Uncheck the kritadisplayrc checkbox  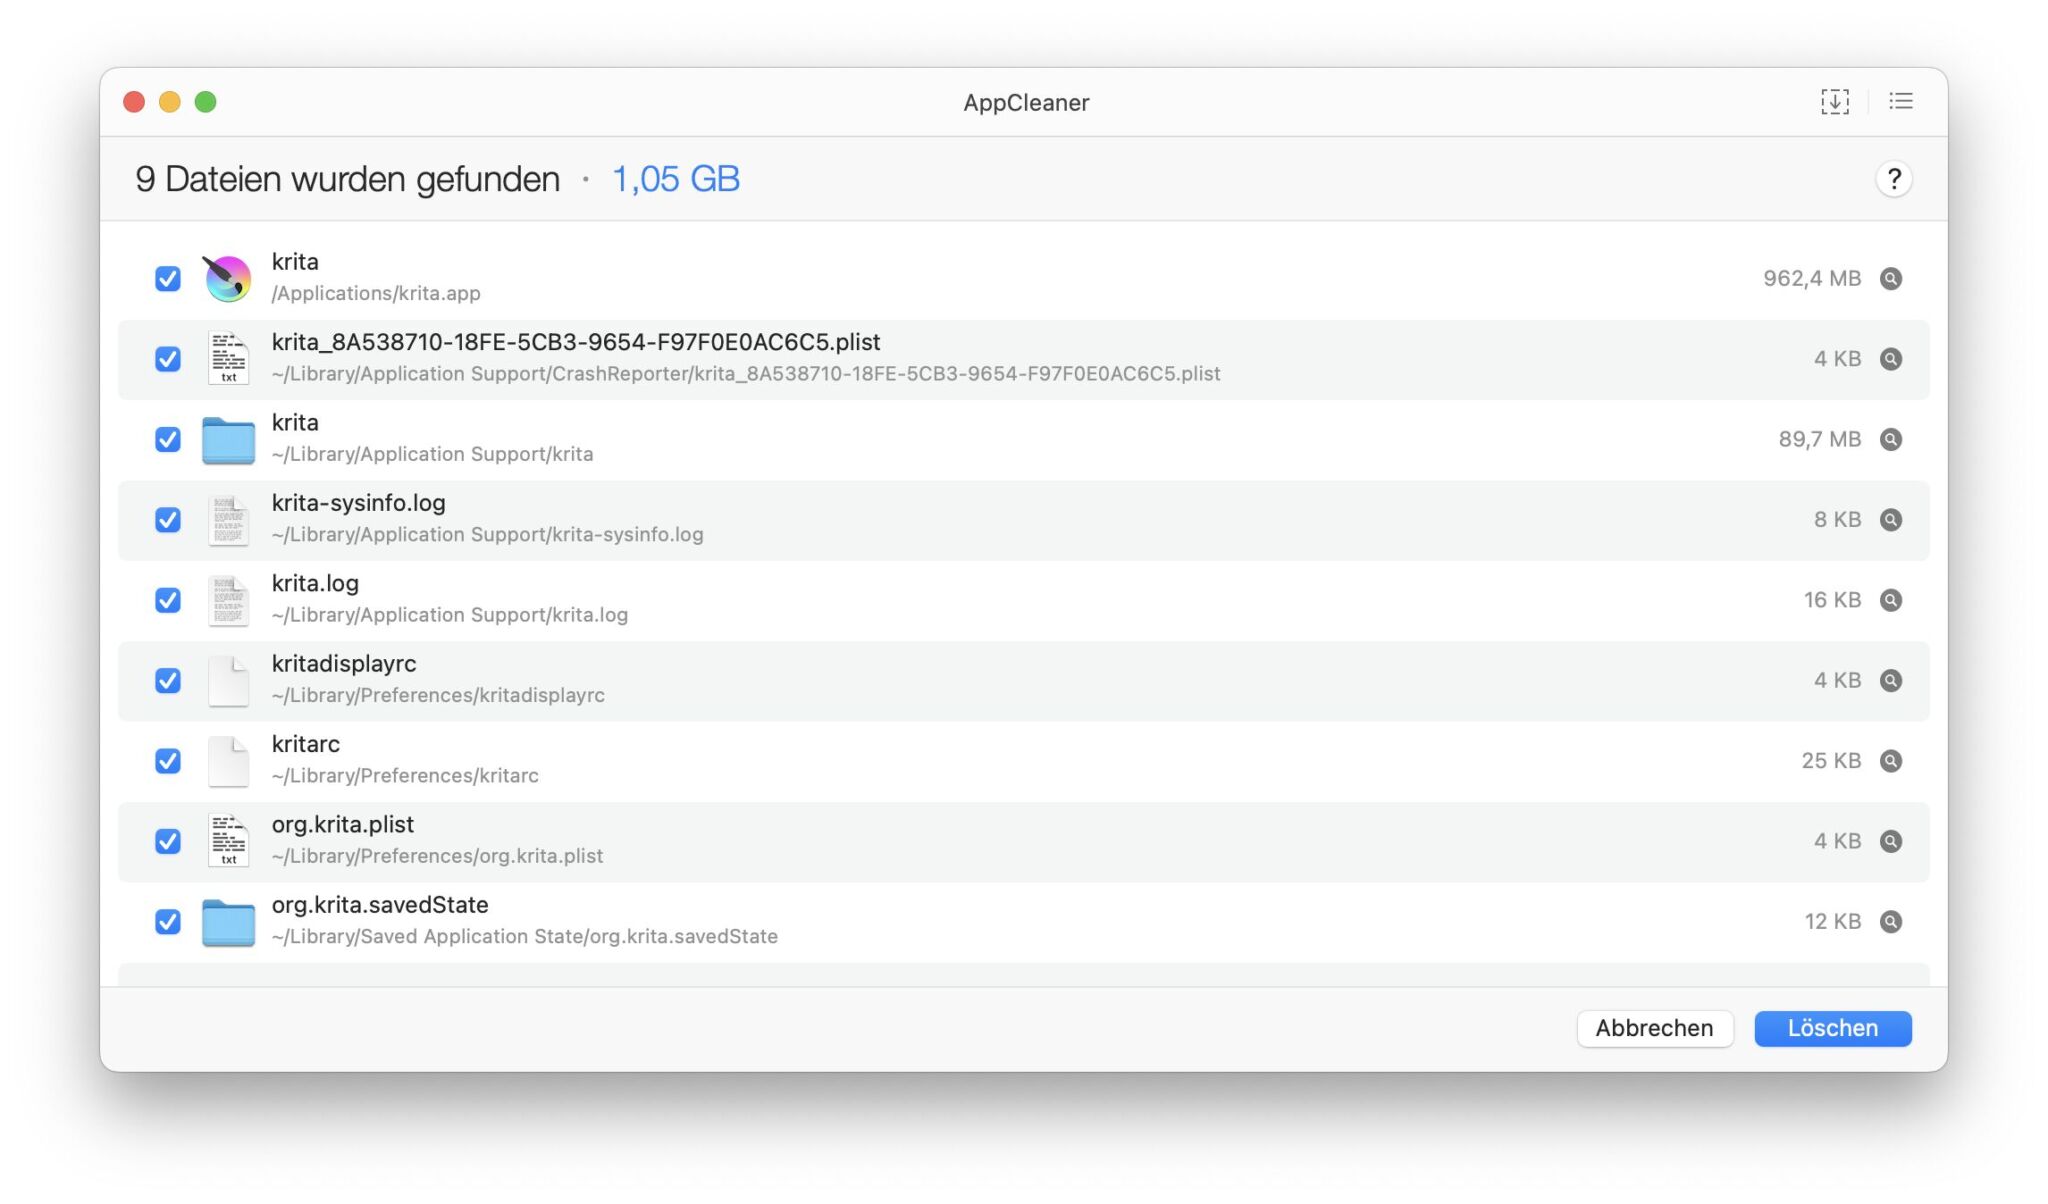coord(168,680)
